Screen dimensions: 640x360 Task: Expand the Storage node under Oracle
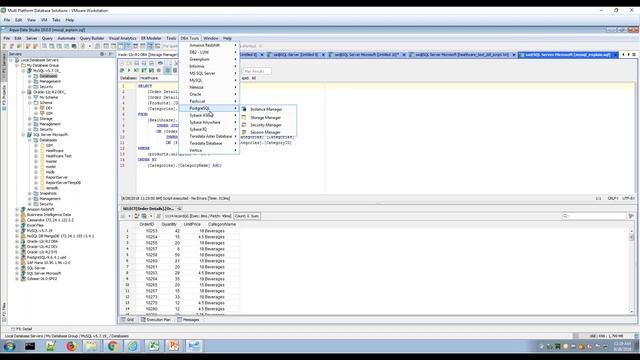click(x=30, y=119)
